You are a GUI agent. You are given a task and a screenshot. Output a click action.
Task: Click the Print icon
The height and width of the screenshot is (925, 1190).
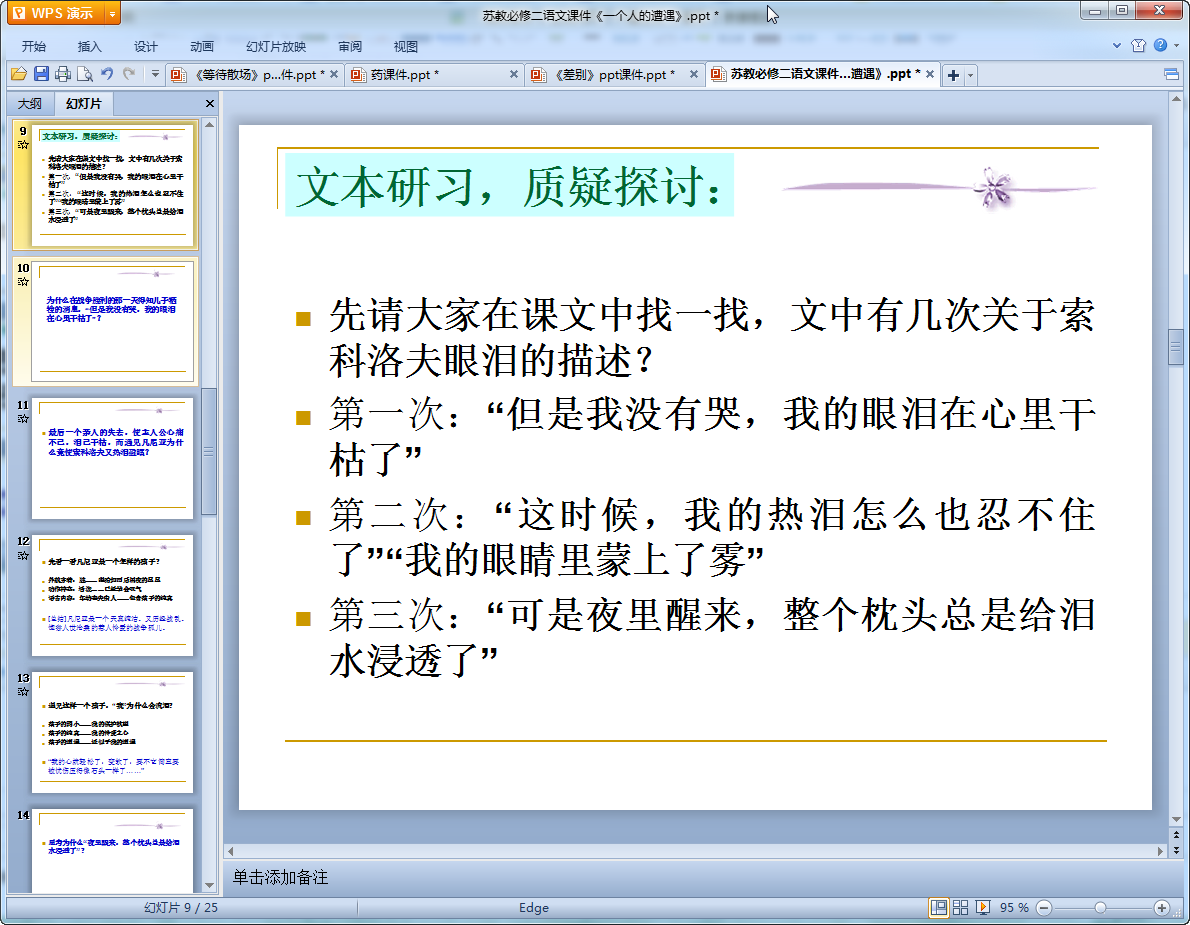[x=63, y=74]
